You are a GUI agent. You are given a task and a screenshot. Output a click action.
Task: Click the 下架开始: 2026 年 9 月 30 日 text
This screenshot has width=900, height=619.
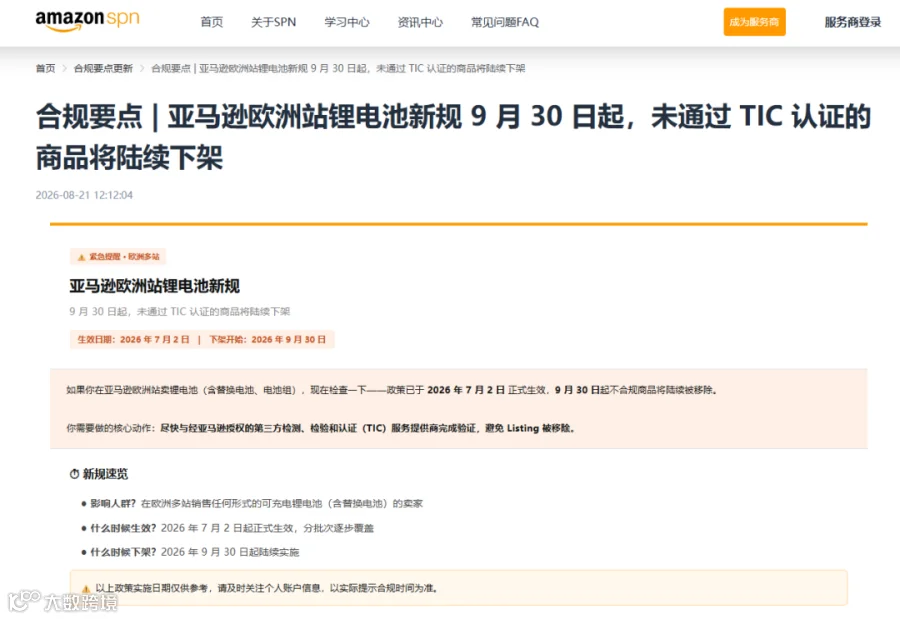tap(267, 339)
